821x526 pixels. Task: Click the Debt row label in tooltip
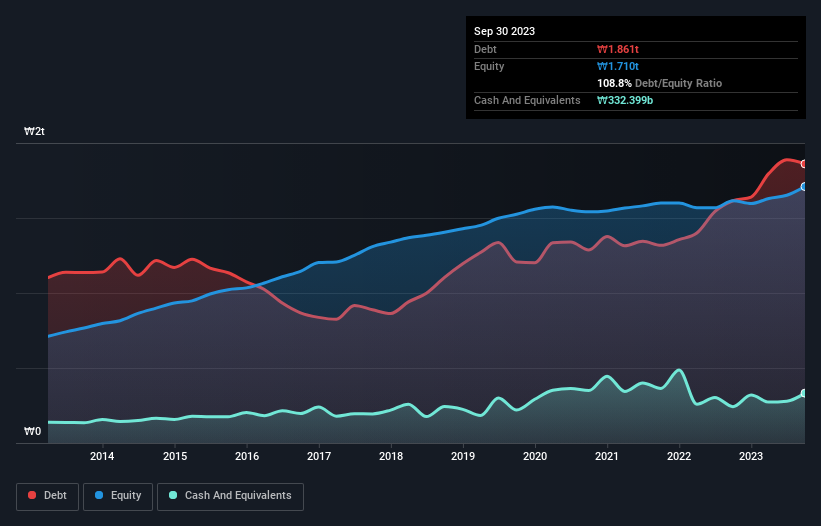pos(485,49)
